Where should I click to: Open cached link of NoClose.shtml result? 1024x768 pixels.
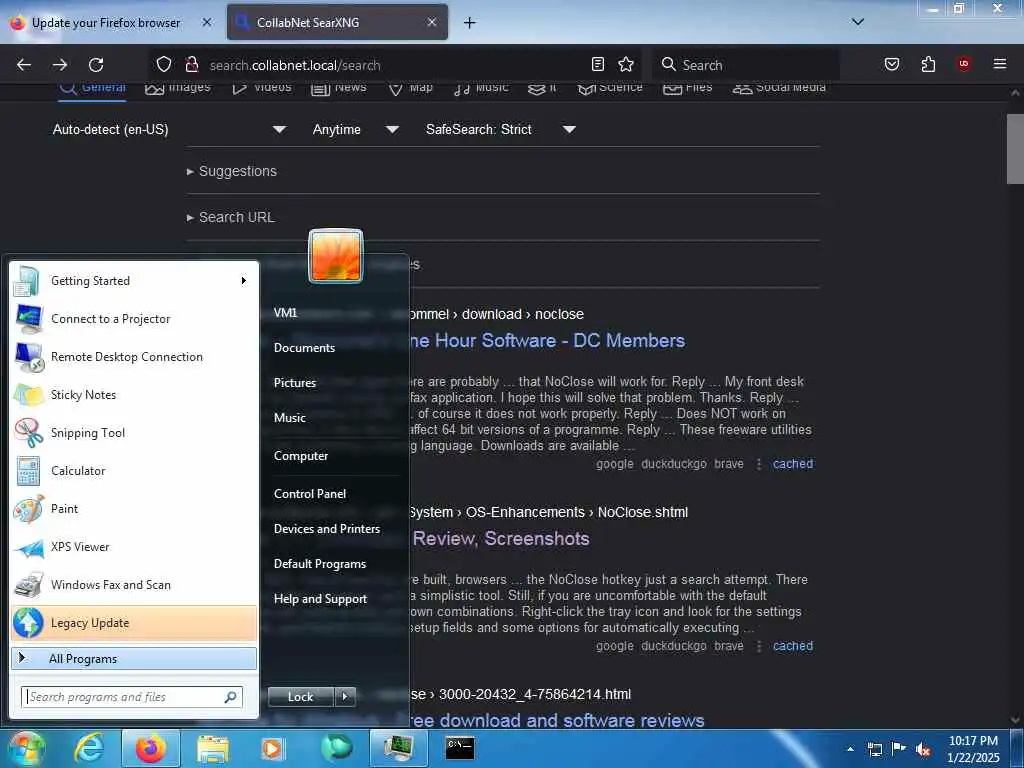point(793,646)
